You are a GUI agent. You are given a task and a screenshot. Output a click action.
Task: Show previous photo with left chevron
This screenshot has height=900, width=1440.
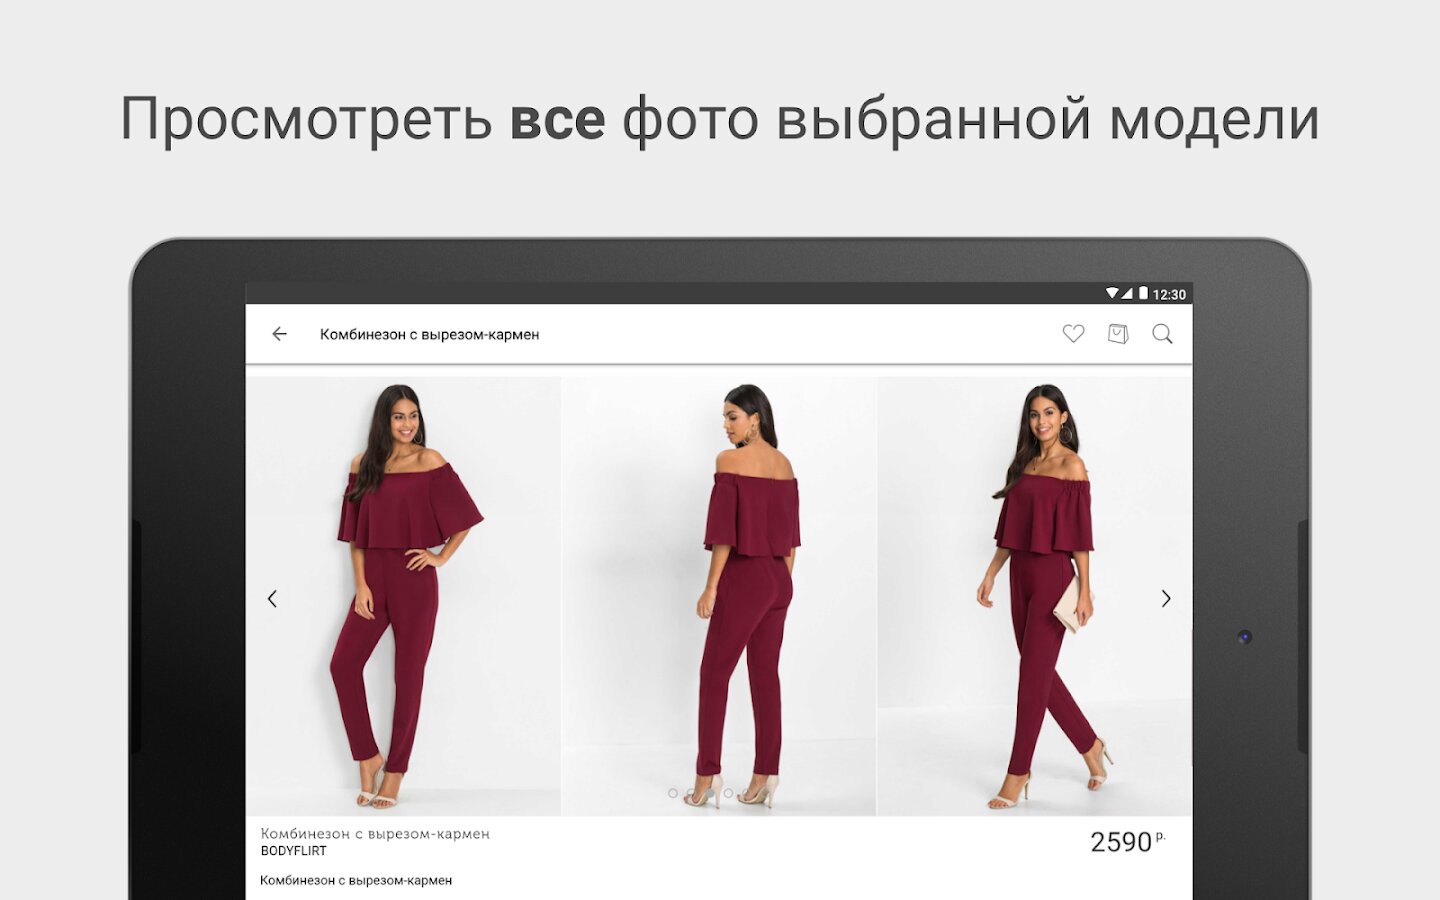272,599
